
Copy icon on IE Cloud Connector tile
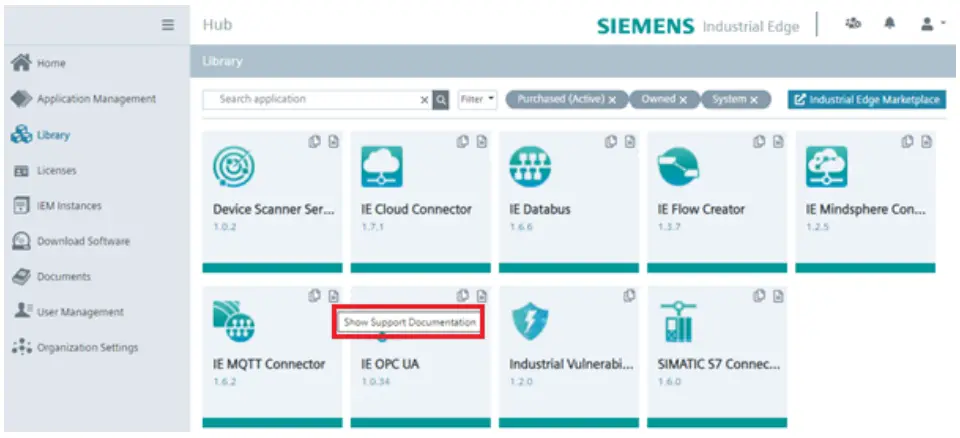[x=463, y=142]
